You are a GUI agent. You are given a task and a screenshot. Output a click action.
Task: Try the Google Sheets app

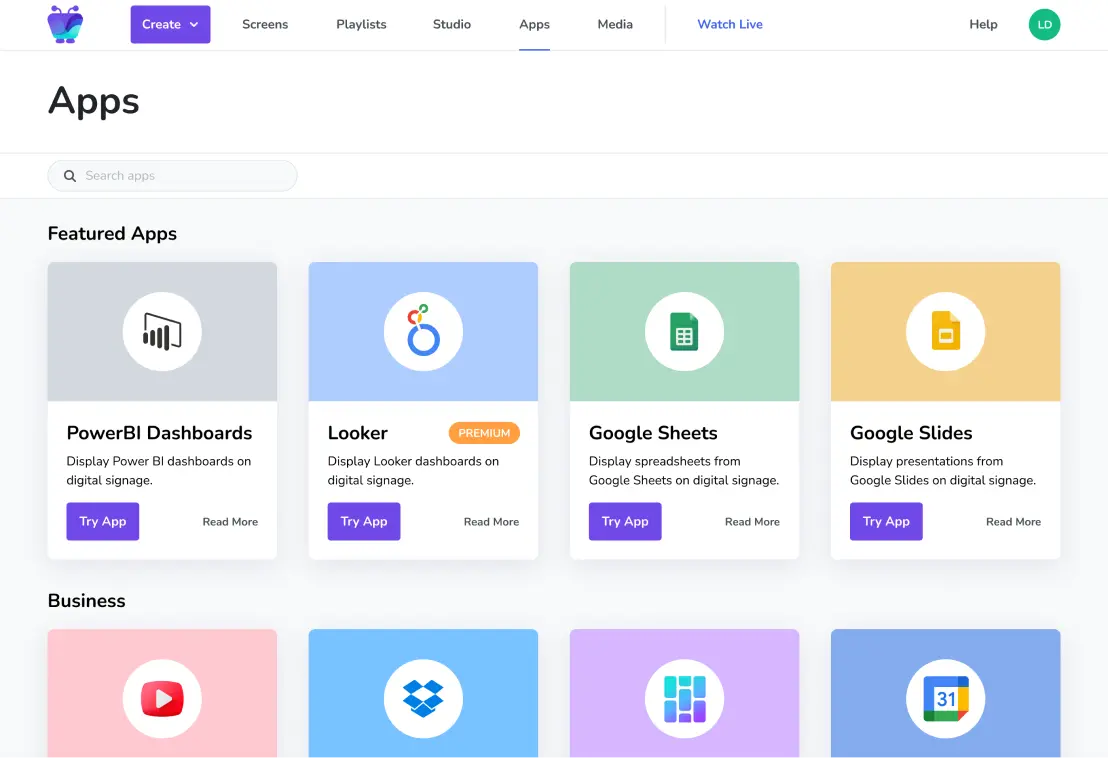(625, 521)
